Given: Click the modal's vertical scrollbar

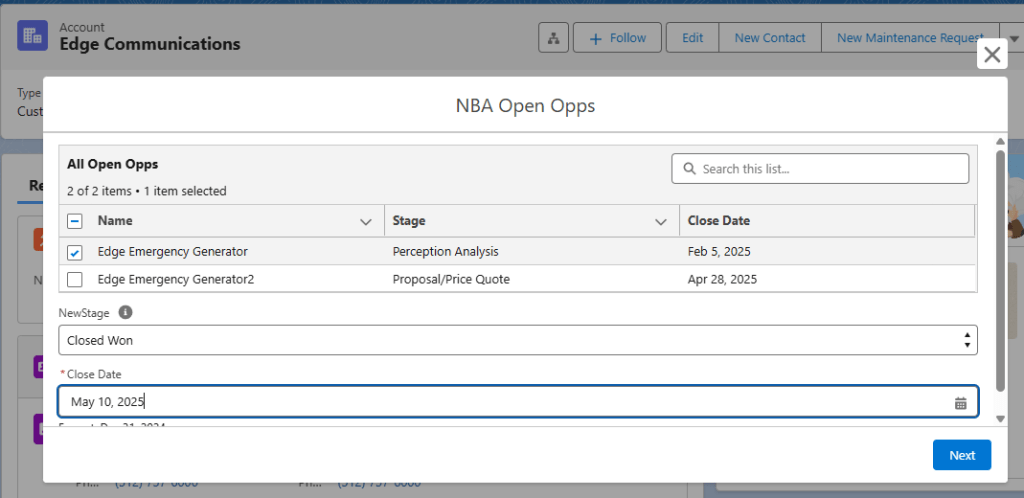Looking at the screenshot, I should pyautogui.click(x=1000, y=270).
